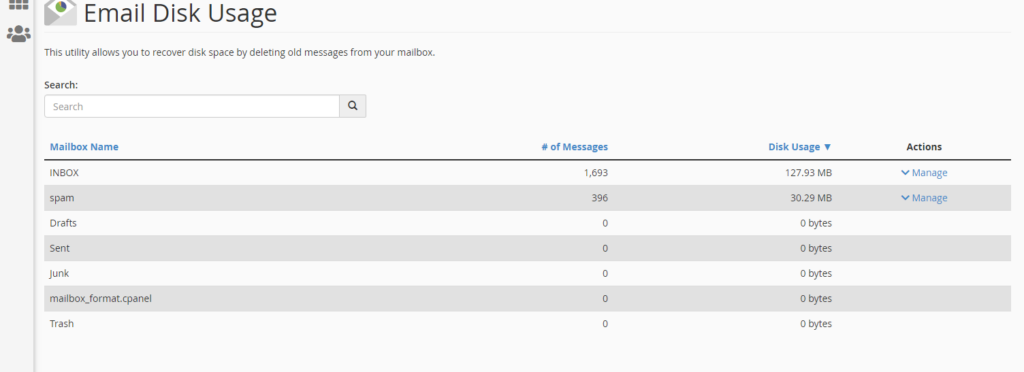Image resolution: width=1024 pixels, height=372 pixels.
Task: Click the 1,693 messages count
Action: [597, 173]
